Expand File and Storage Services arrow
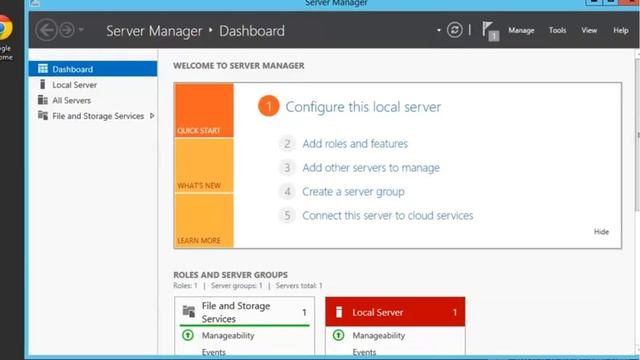The image size is (640, 360). pyautogui.click(x=152, y=116)
